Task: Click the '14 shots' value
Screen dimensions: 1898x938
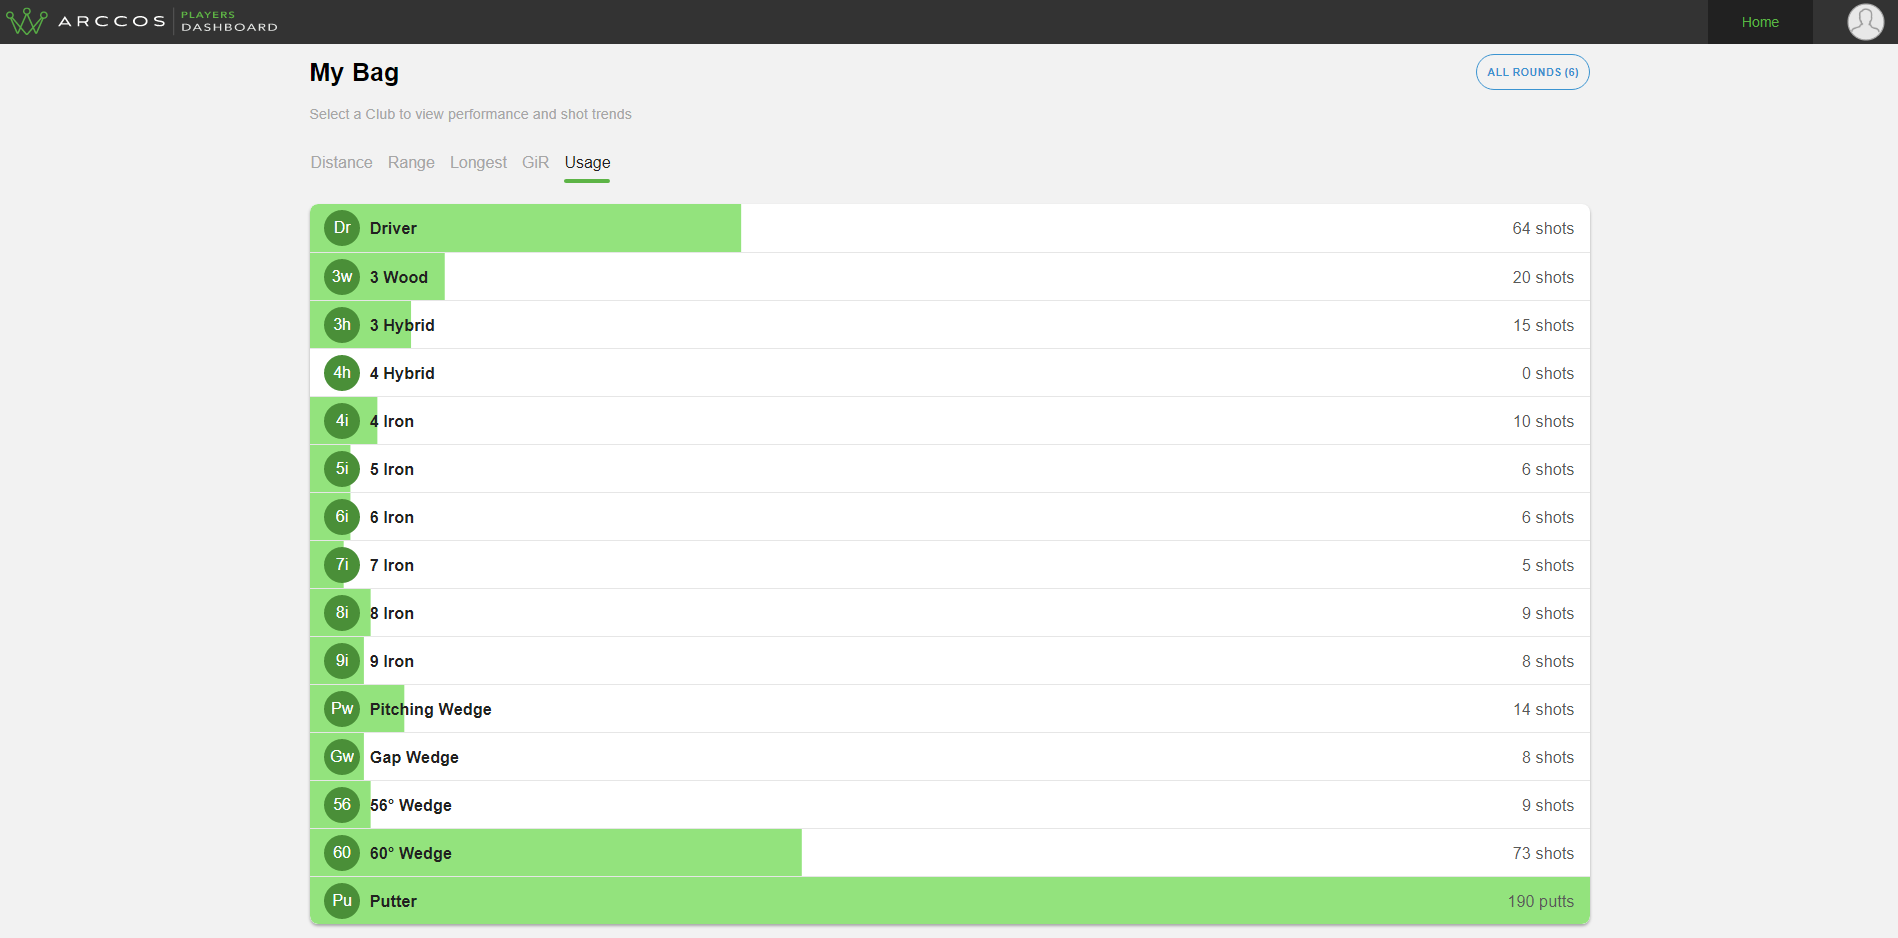Action: pos(1543,709)
